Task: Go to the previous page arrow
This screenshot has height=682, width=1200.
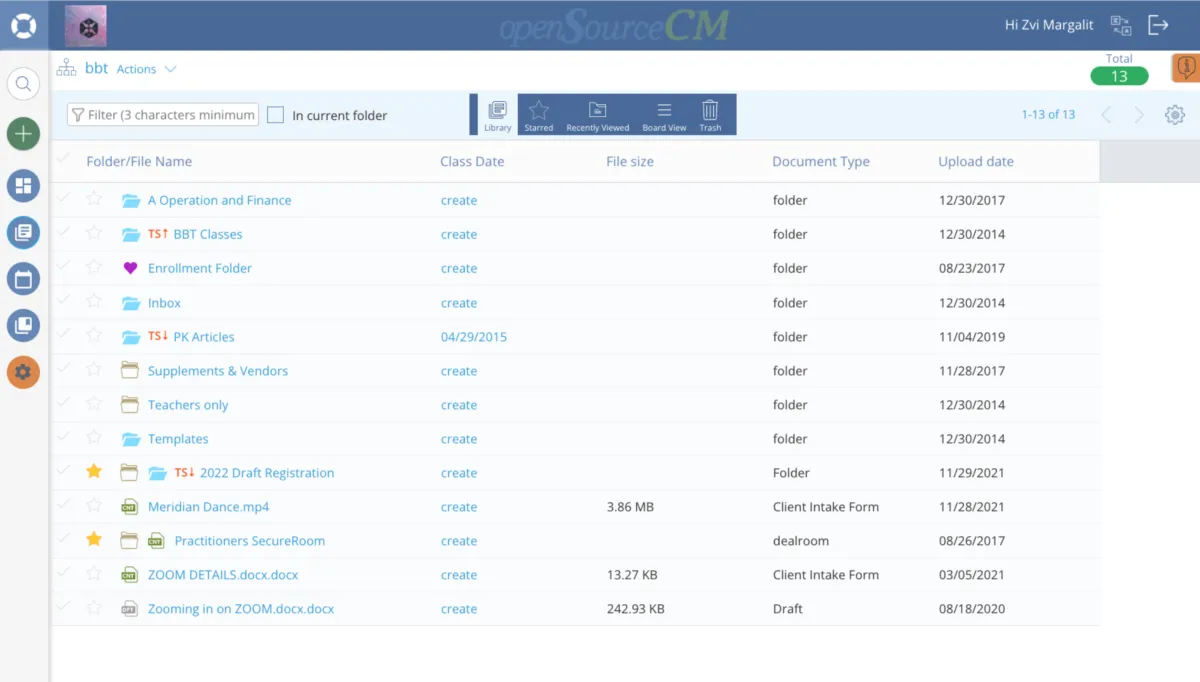Action: 1106,115
